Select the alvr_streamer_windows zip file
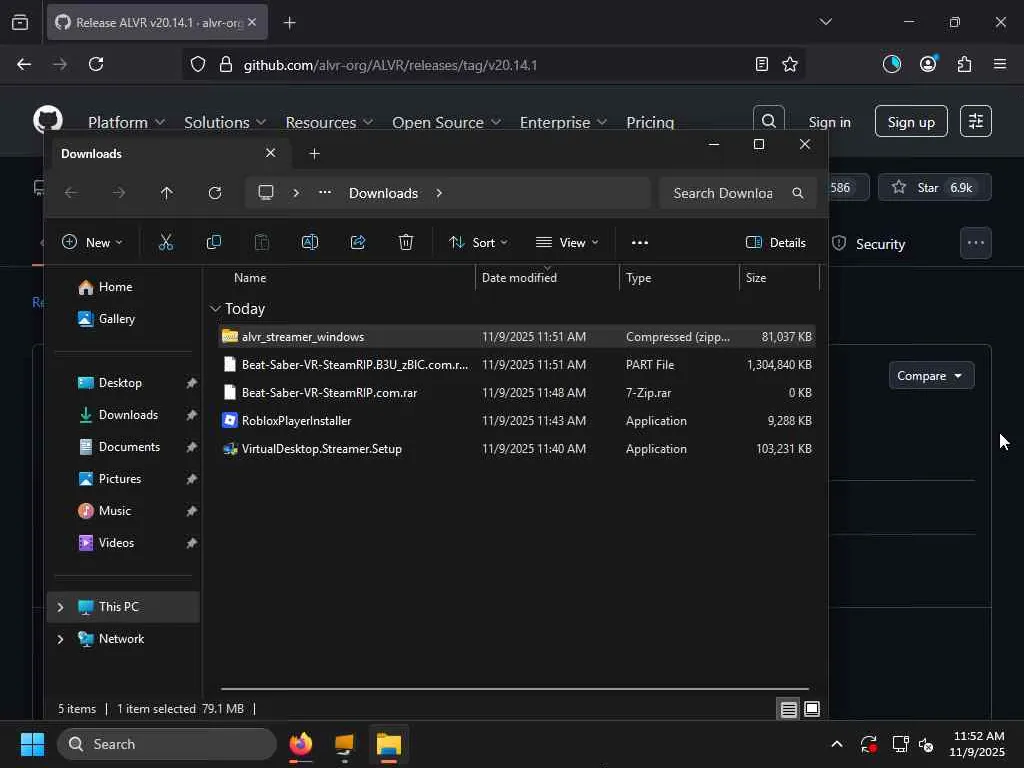The image size is (1024, 768). (517, 336)
